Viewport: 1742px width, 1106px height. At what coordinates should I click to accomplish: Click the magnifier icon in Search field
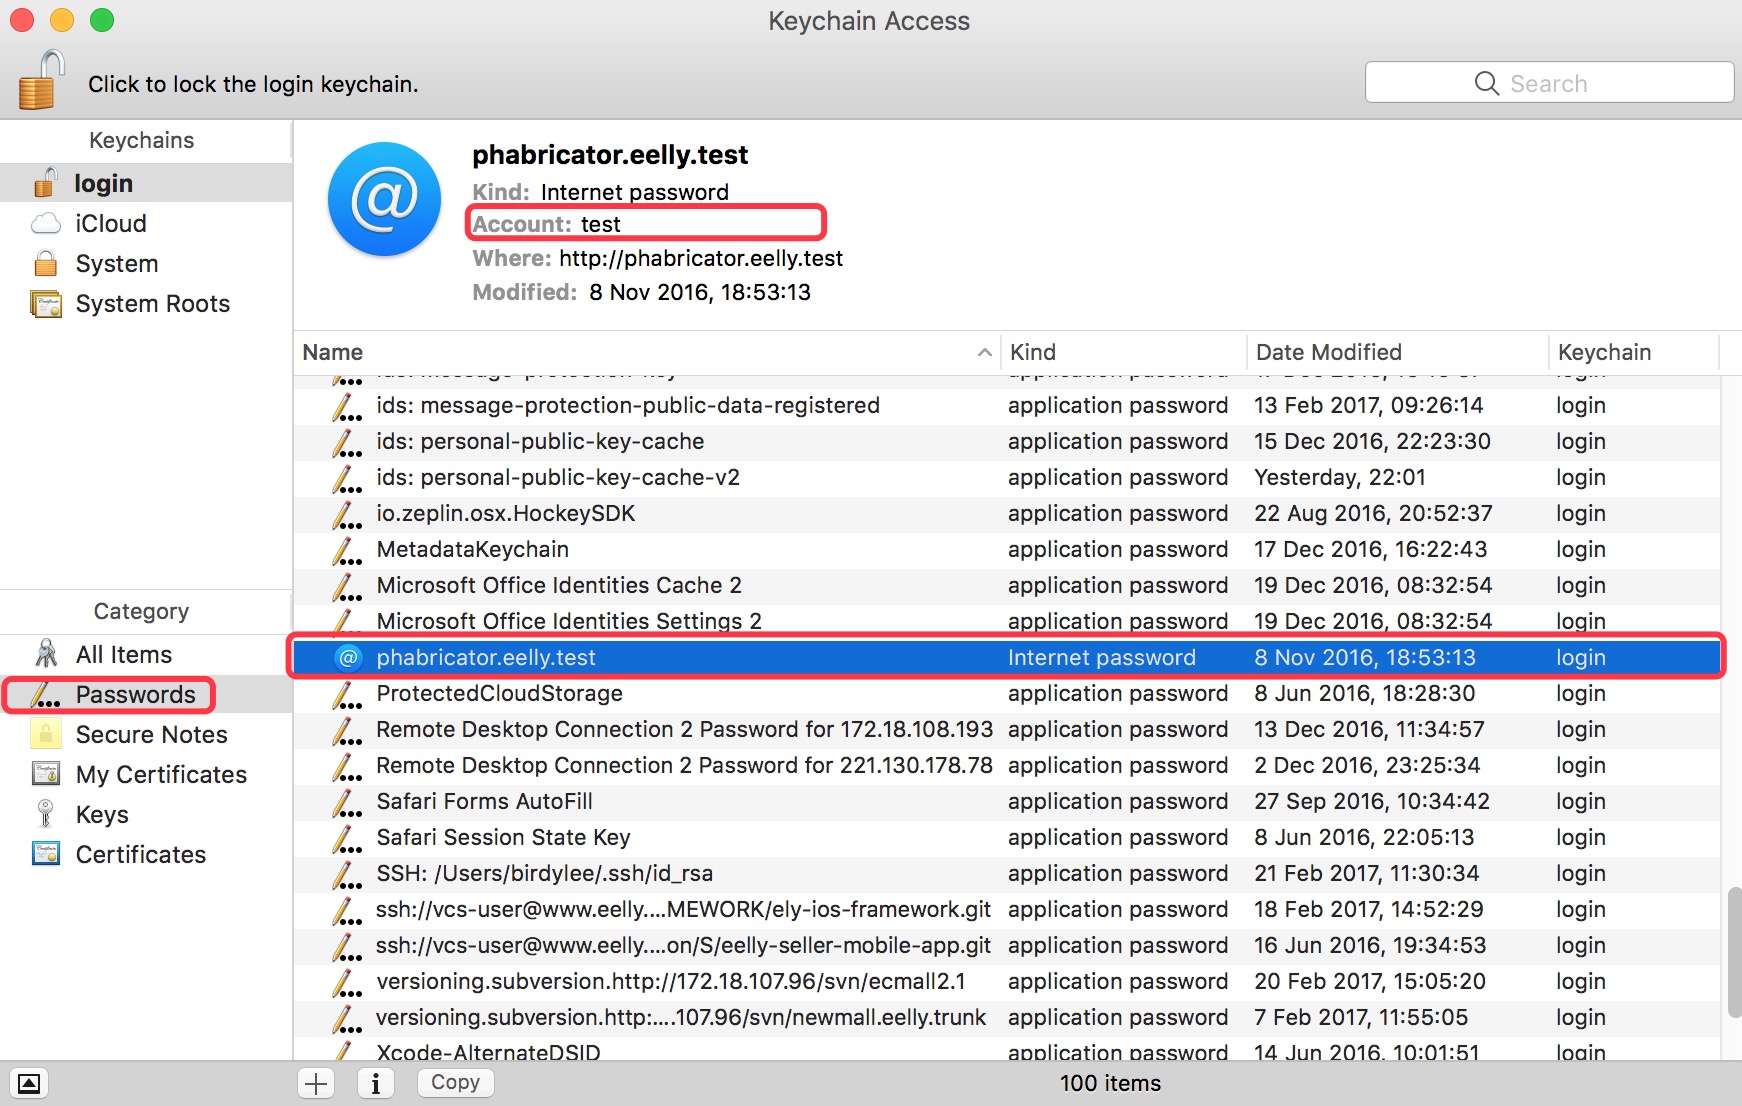click(1487, 83)
